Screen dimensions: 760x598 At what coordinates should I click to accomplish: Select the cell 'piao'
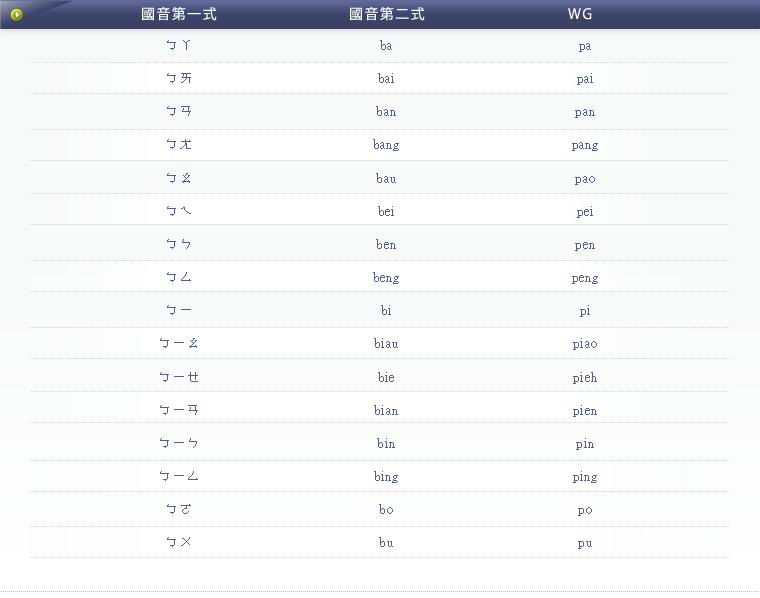[x=585, y=344]
